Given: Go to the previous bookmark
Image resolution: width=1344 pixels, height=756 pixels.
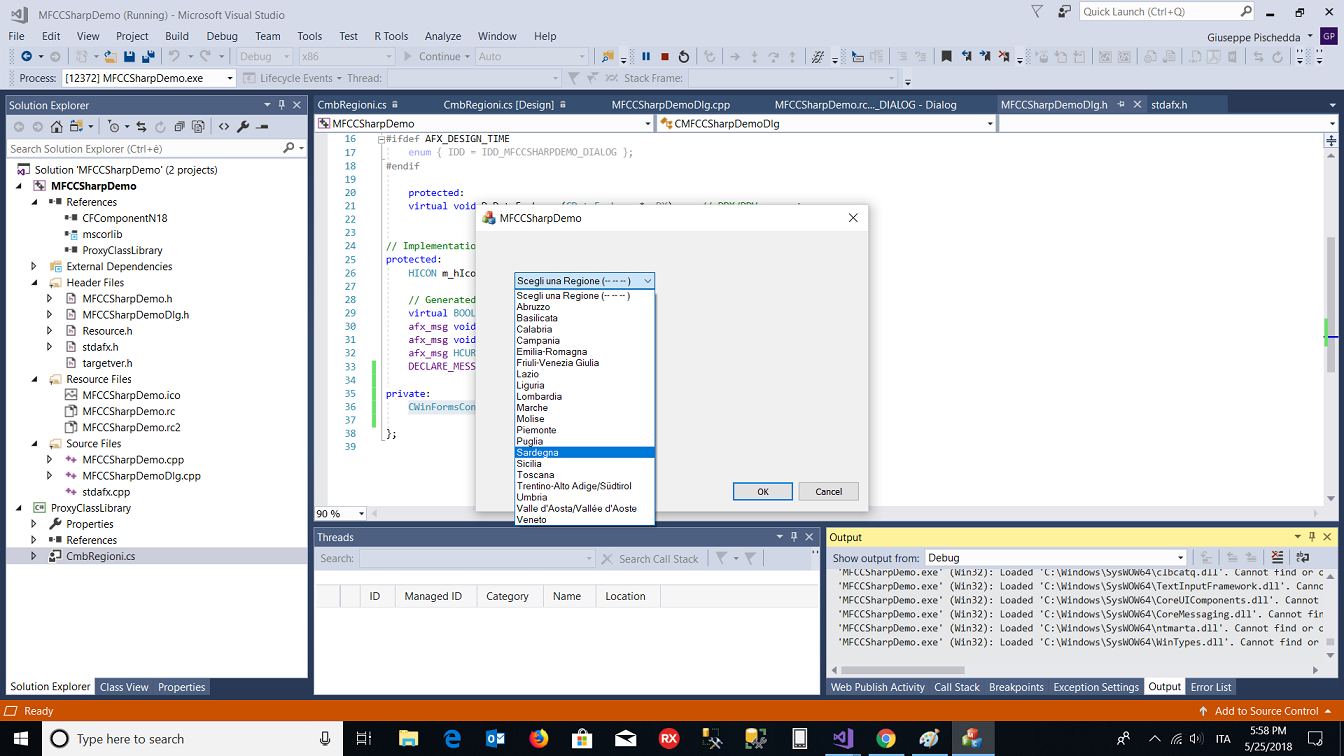Looking at the screenshot, I should click(966, 57).
